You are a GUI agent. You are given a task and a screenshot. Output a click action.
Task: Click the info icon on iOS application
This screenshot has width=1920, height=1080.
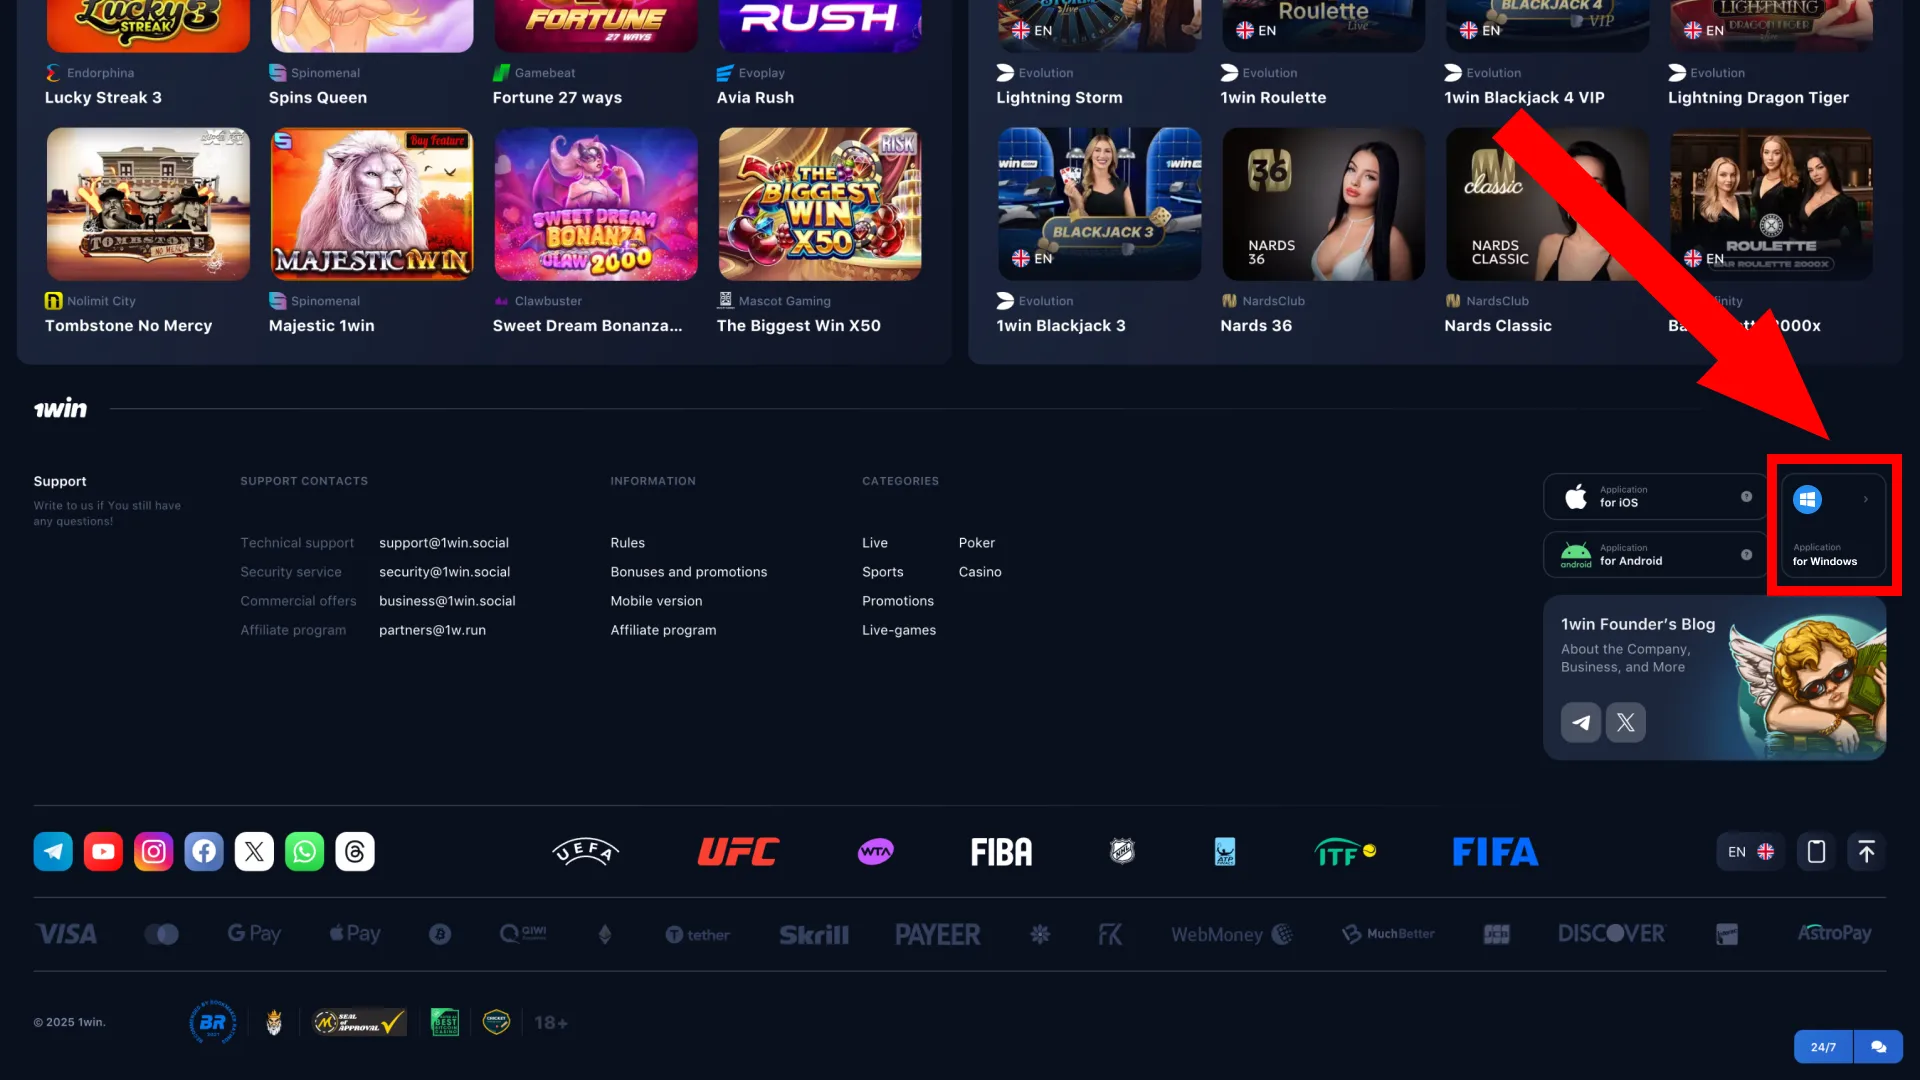coord(1746,497)
